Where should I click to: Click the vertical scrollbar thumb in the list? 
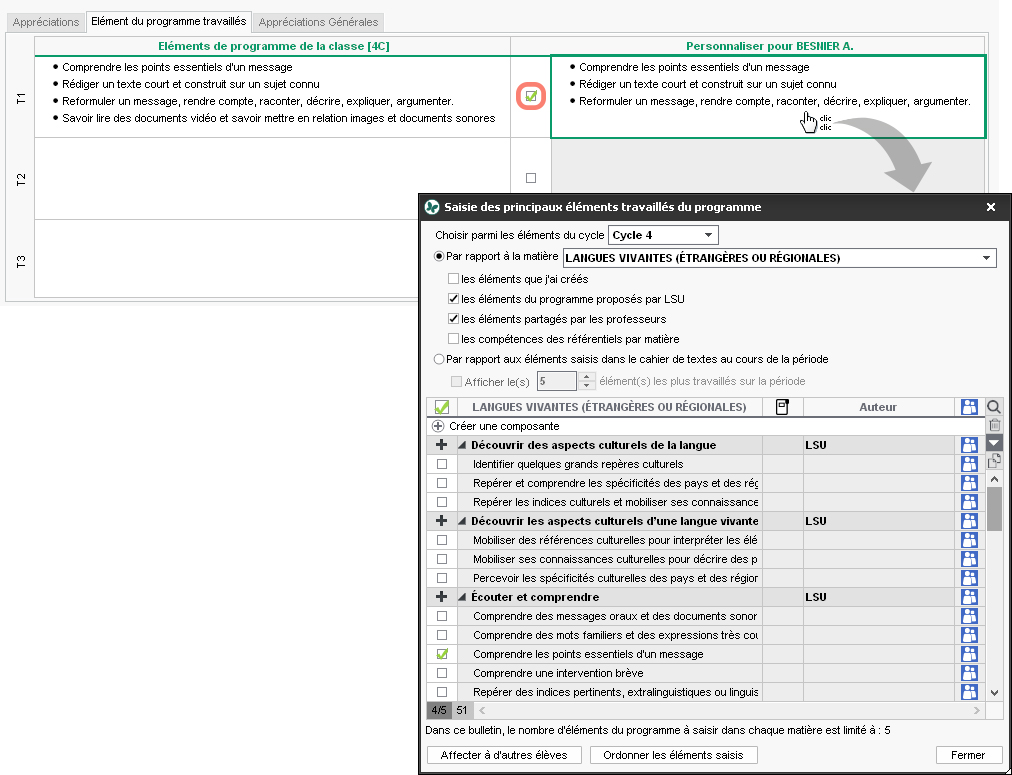coord(994,508)
